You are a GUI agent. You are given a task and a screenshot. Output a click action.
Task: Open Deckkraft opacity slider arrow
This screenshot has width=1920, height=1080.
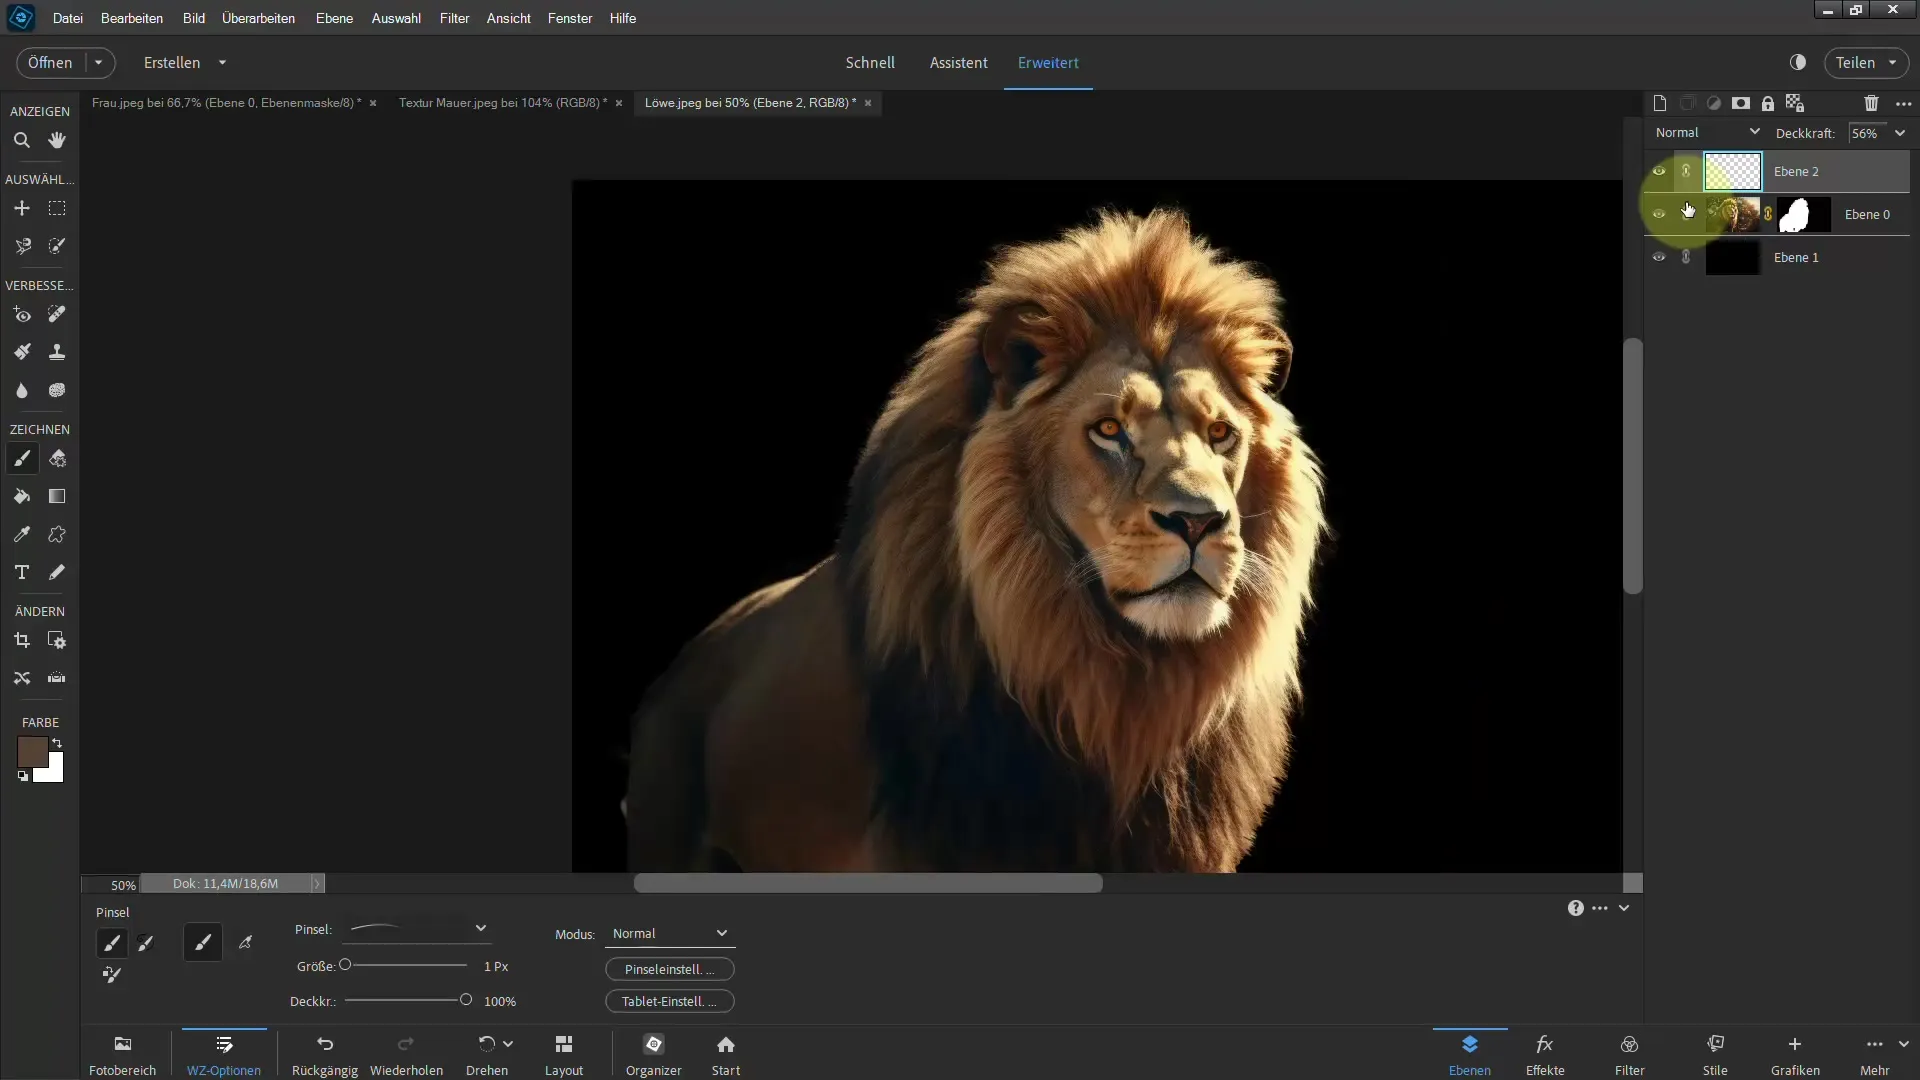click(1900, 133)
